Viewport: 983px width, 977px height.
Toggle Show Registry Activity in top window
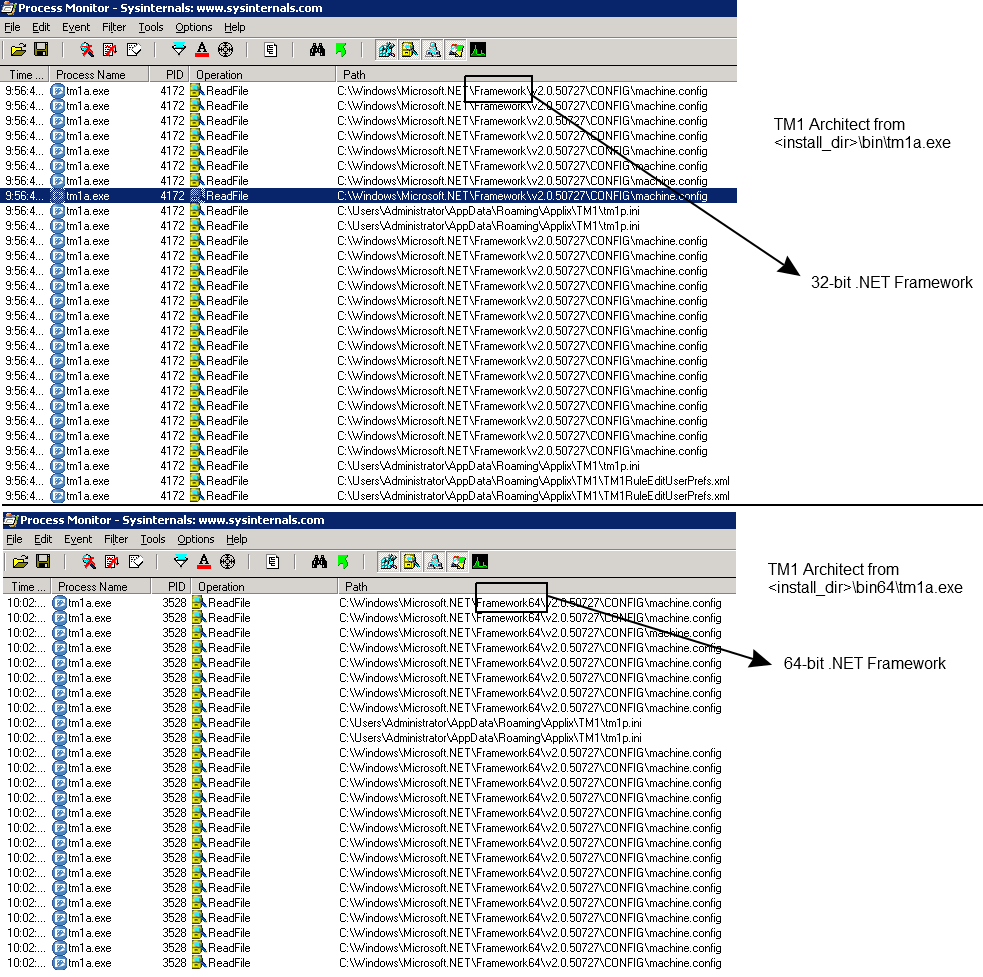click(387, 50)
